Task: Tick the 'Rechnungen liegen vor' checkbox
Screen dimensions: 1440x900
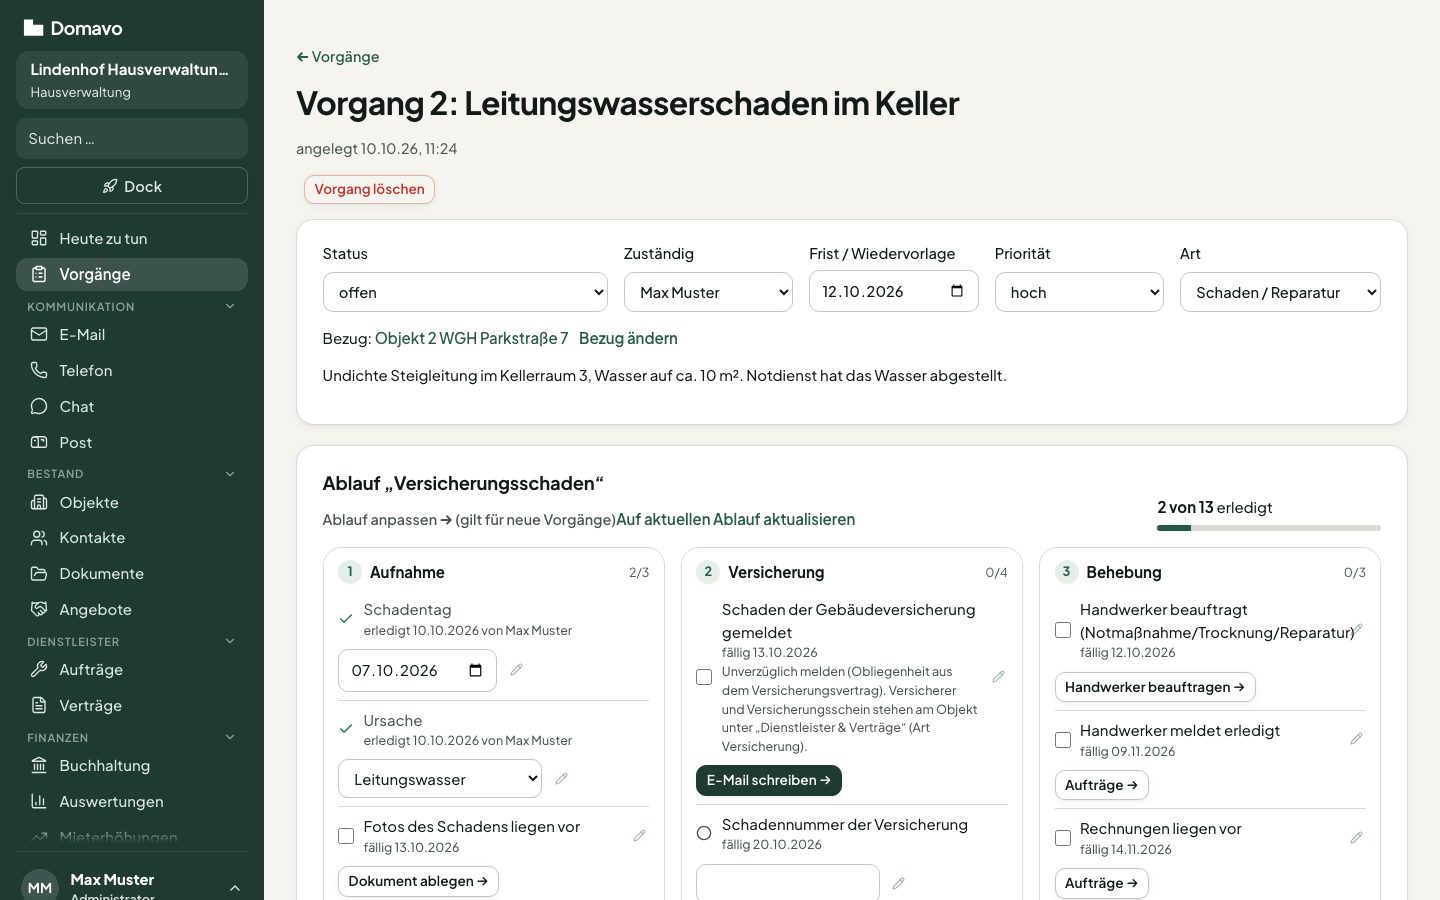Action: point(1063,838)
